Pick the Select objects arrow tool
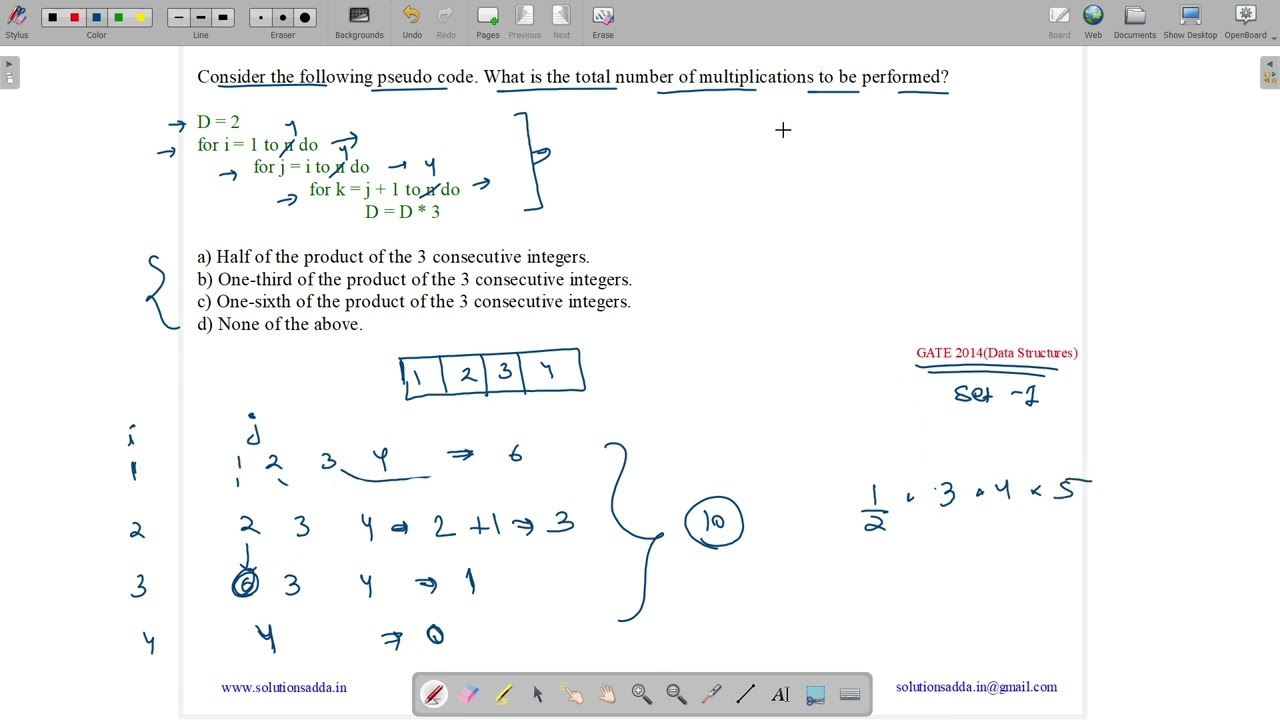The image size is (1280, 720). [538, 694]
